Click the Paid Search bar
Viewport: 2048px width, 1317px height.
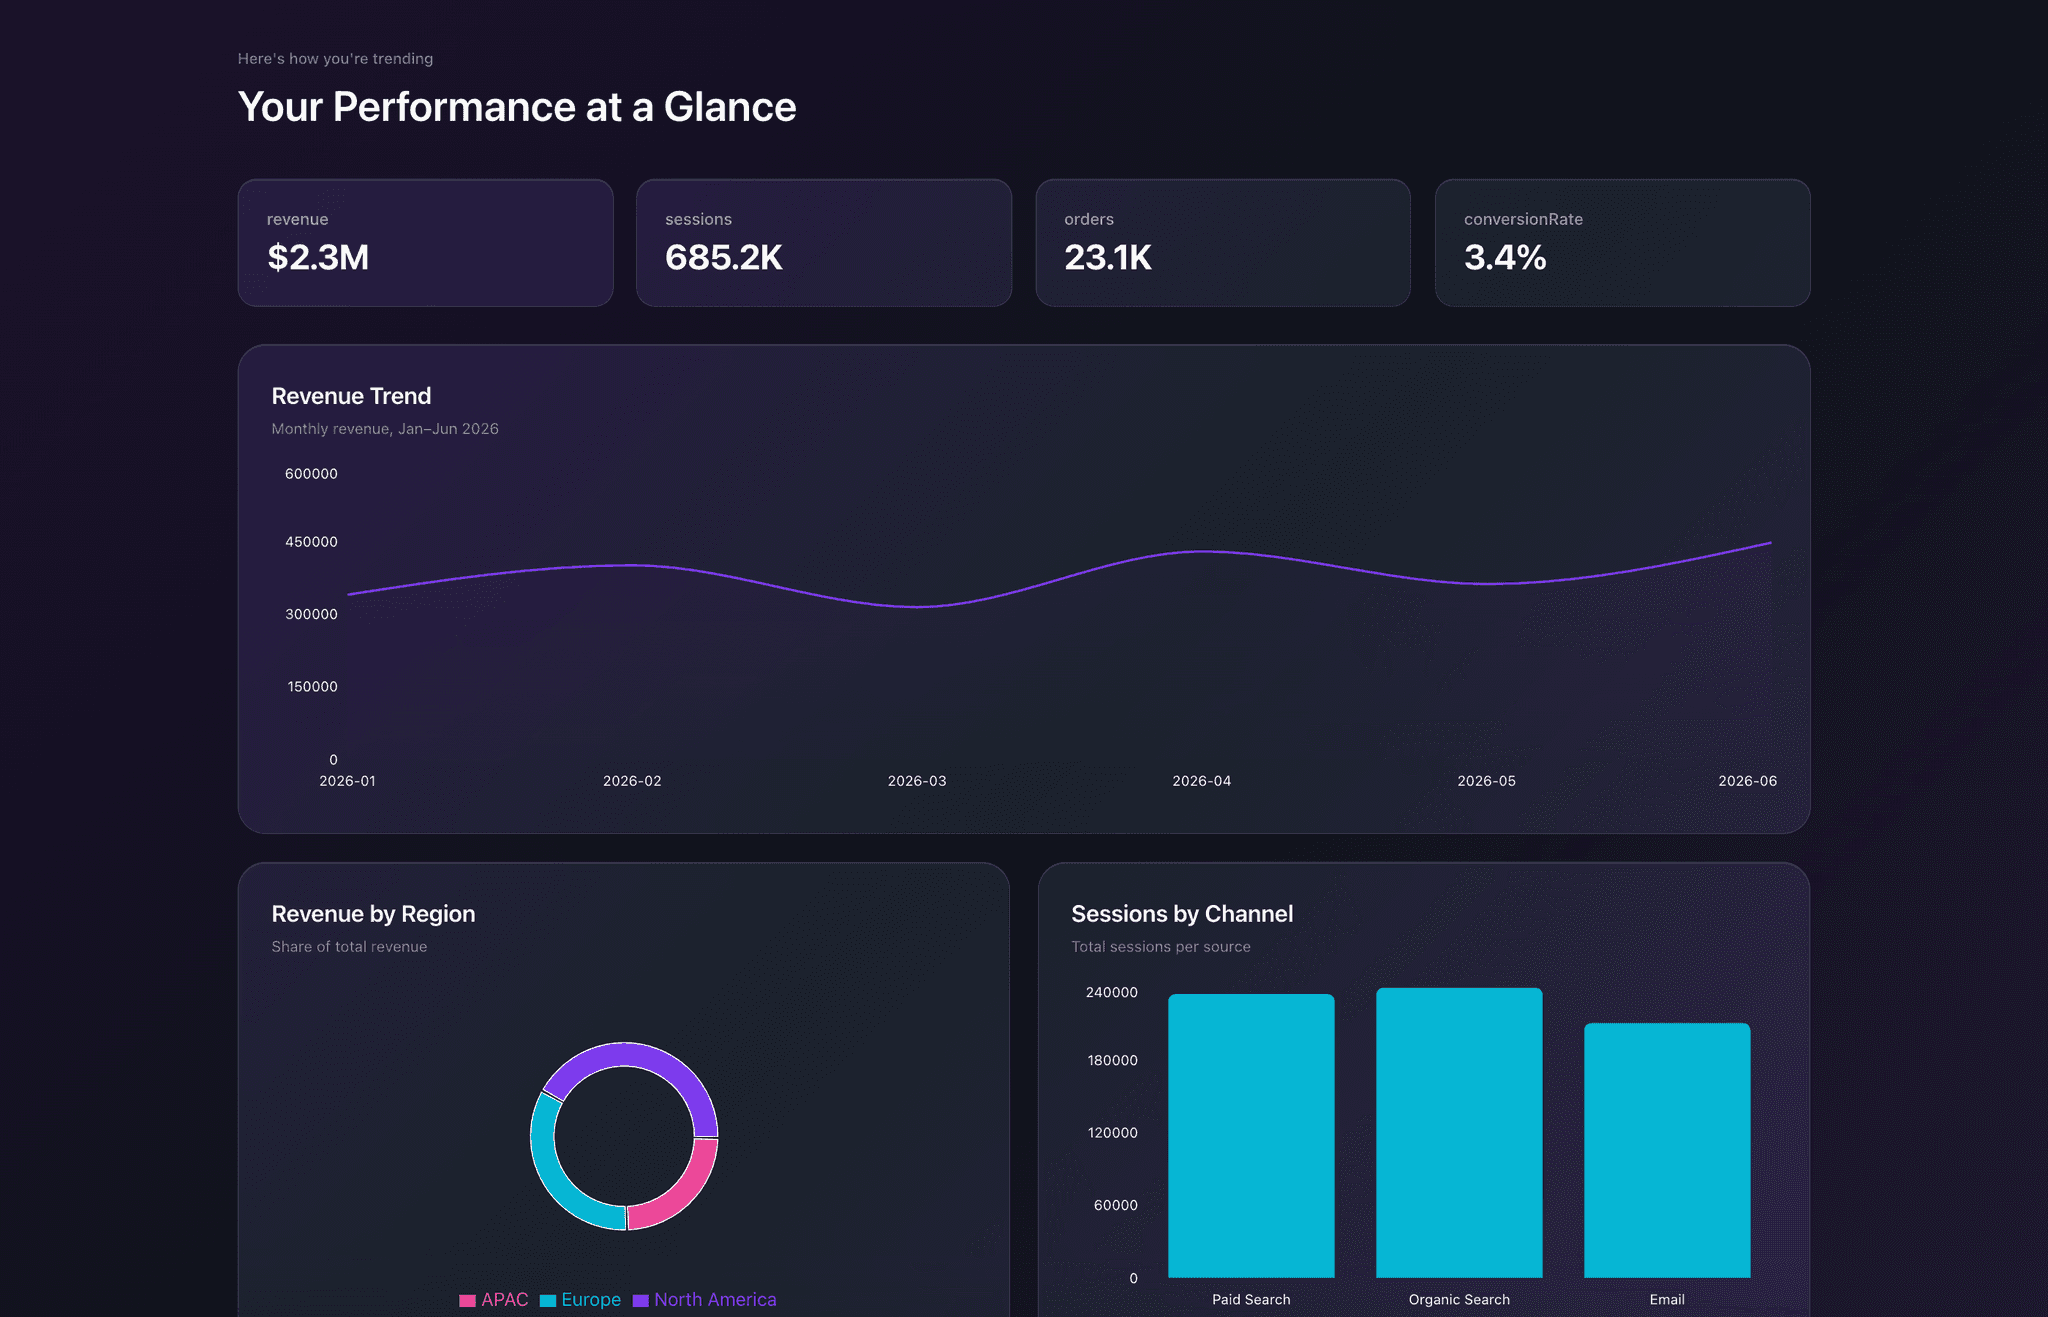pos(1251,1135)
